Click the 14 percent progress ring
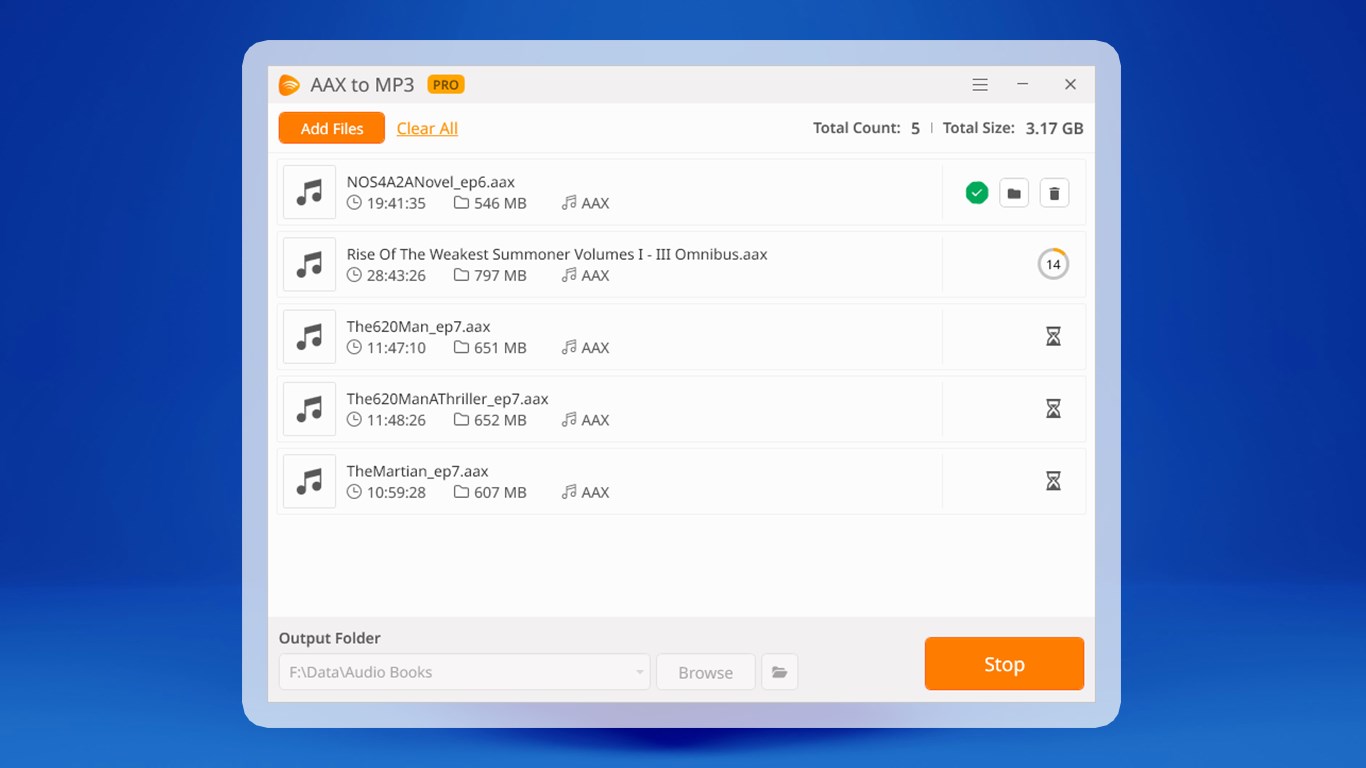Viewport: 1366px width, 768px height. pyautogui.click(x=1053, y=264)
